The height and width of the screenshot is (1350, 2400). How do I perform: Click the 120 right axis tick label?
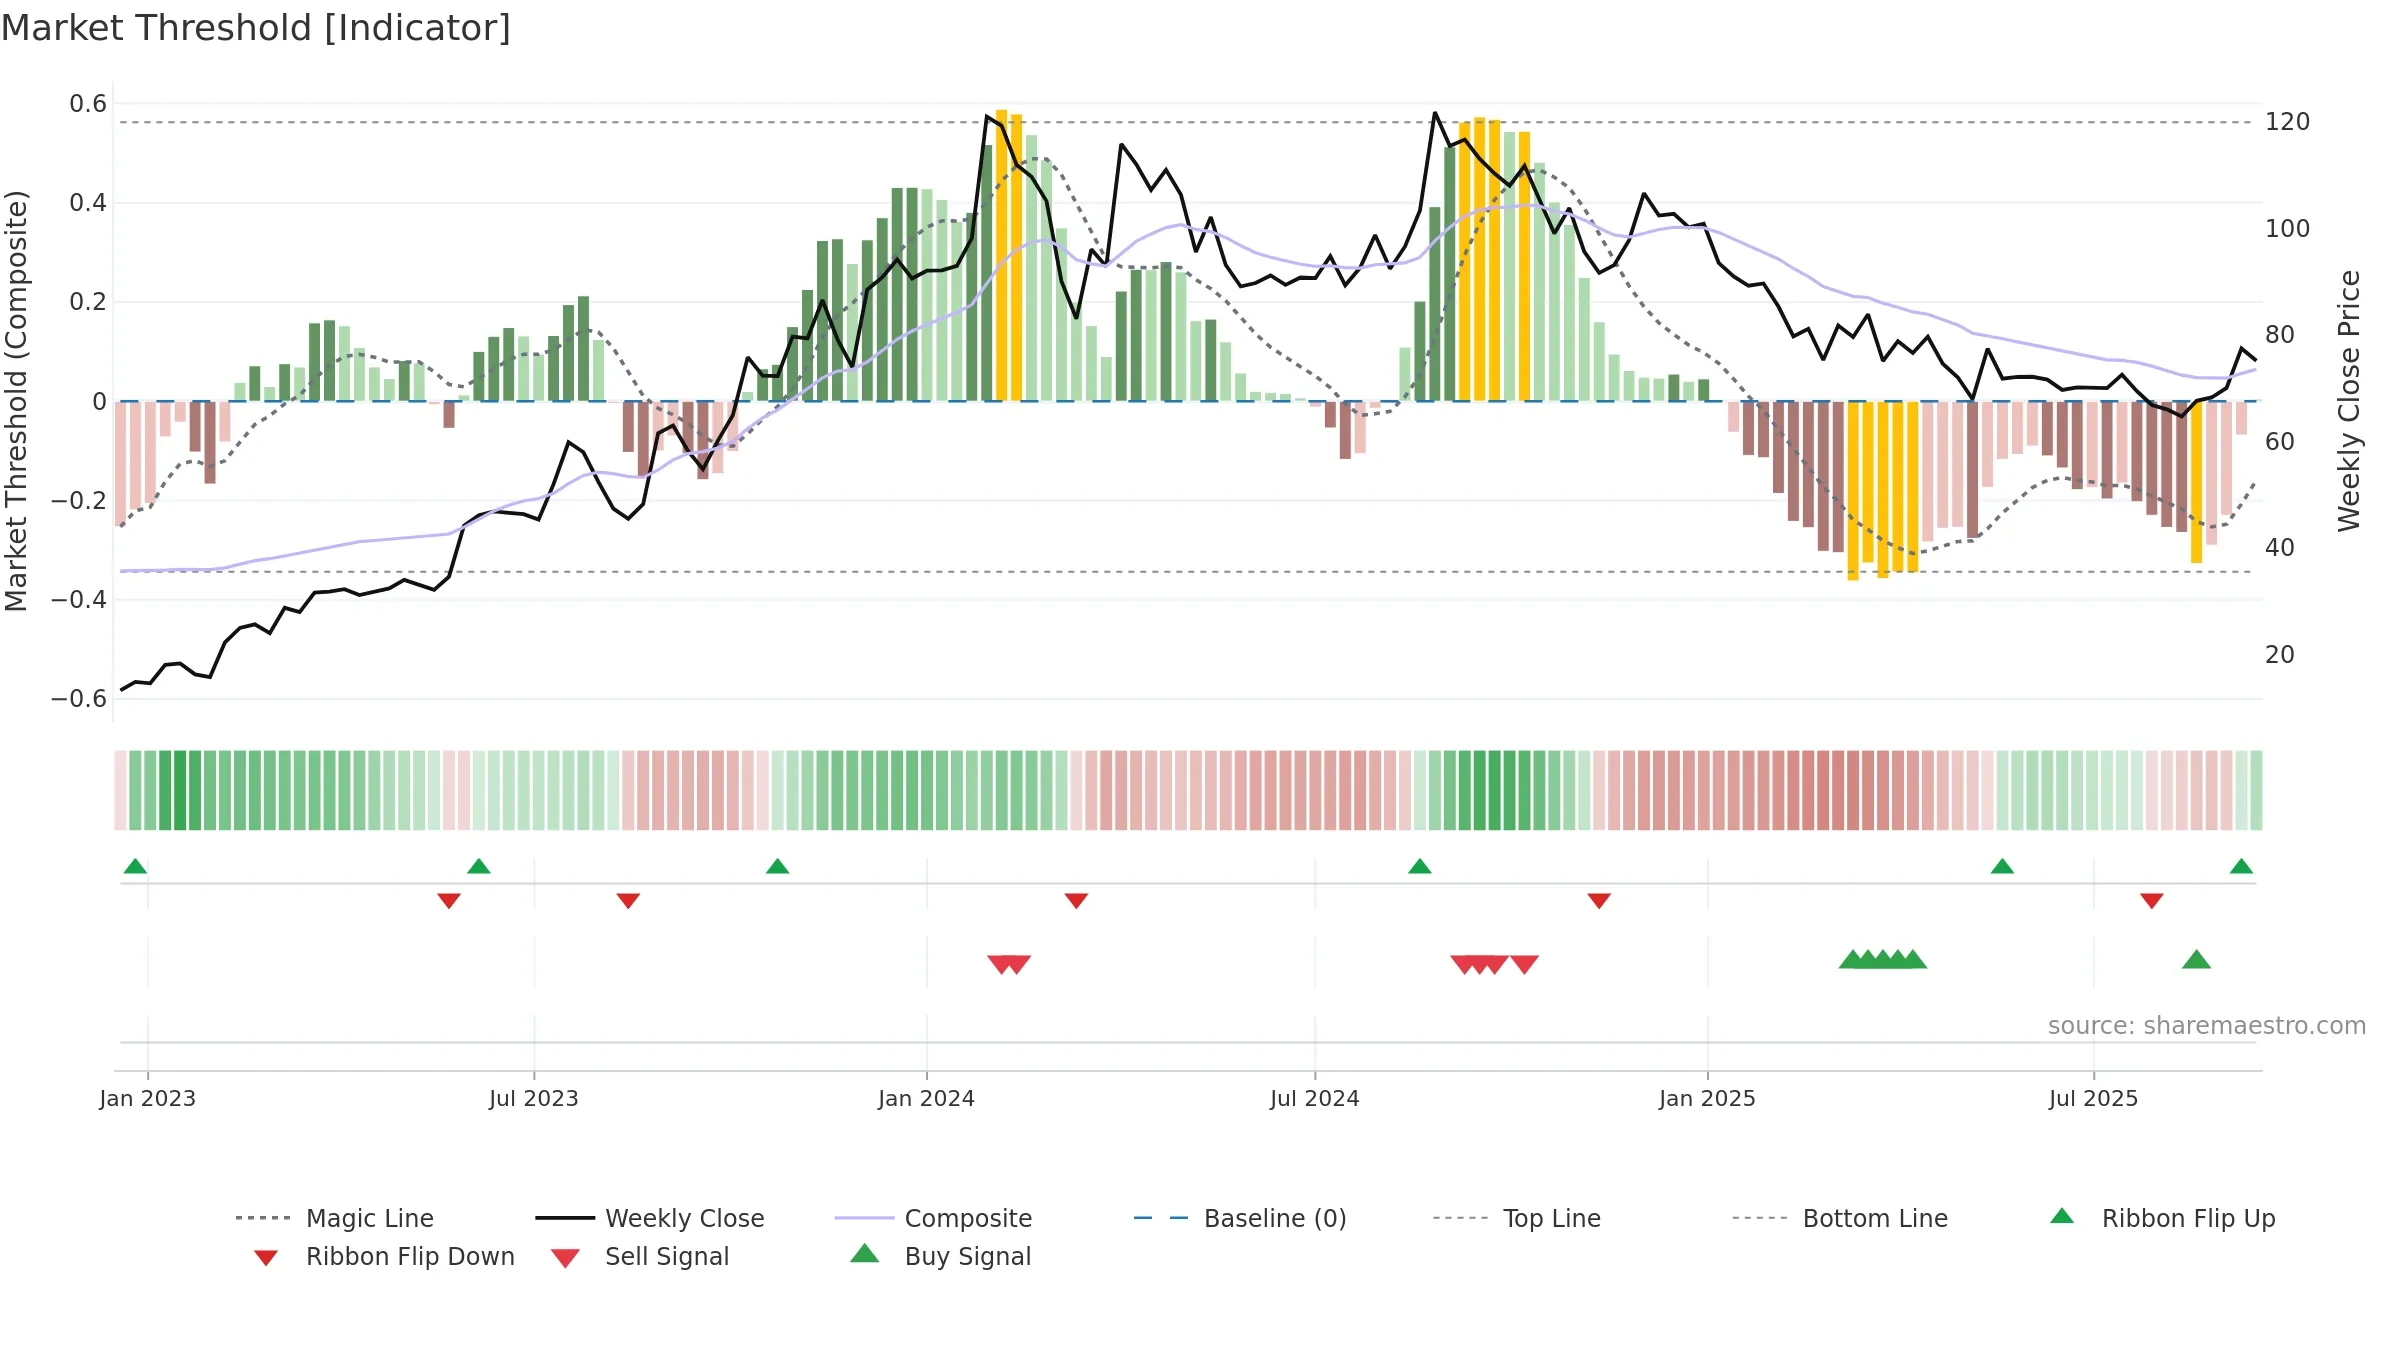2288,122
